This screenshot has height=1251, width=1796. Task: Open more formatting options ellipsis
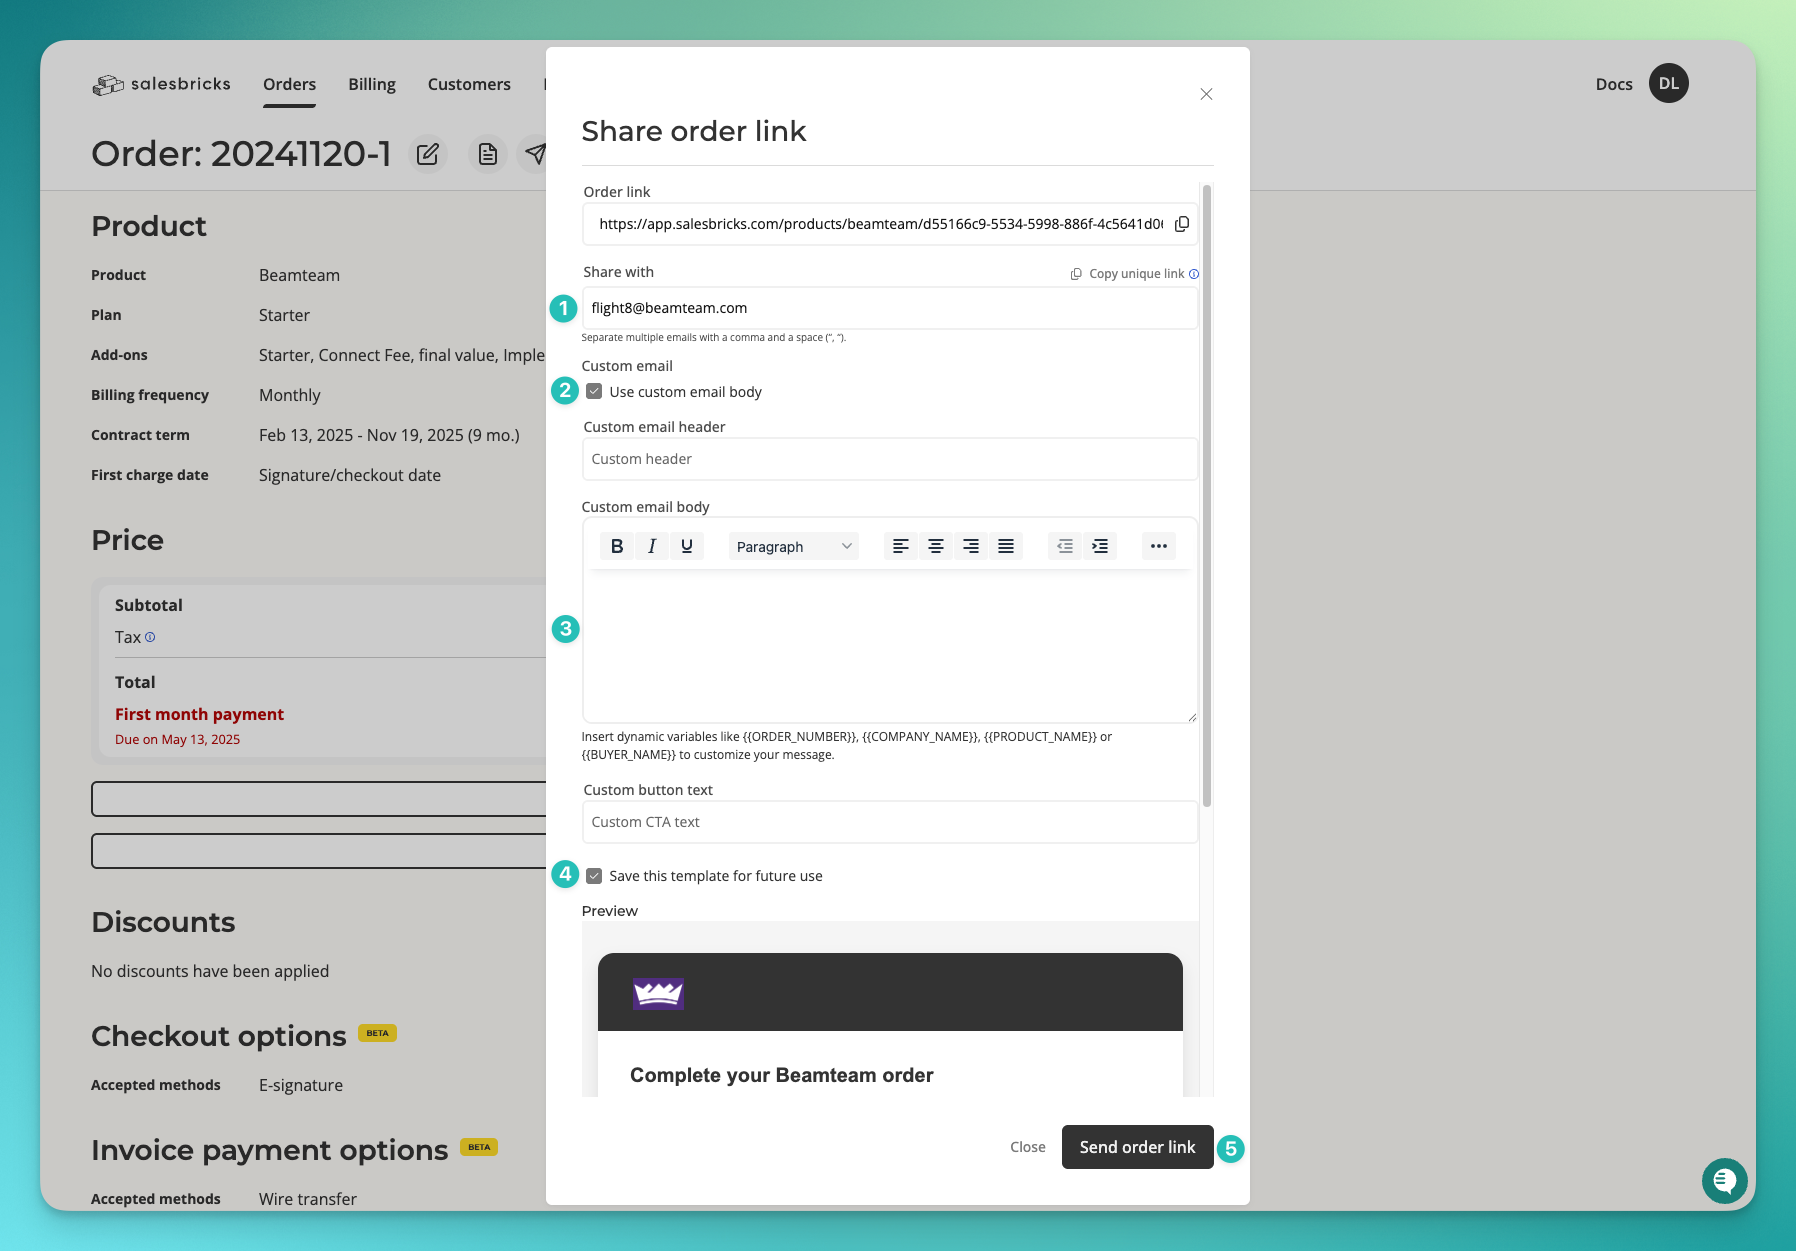1159,546
